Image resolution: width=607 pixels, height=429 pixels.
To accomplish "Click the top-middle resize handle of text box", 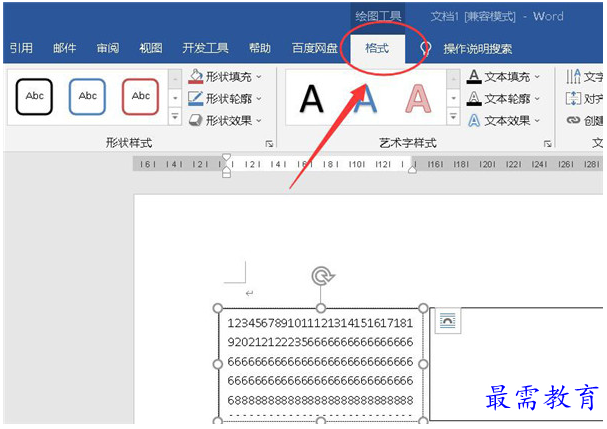I will (x=321, y=309).
